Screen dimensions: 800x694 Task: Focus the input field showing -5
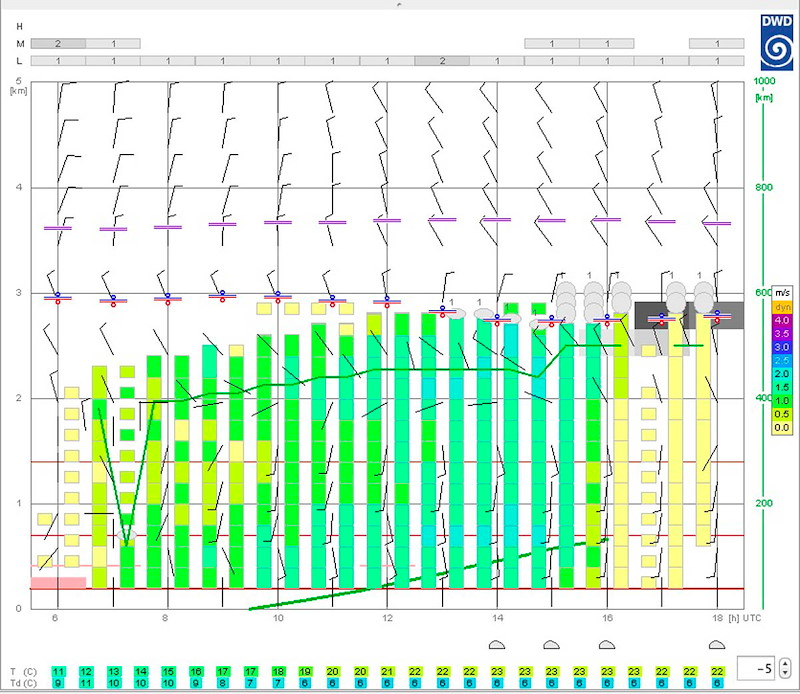[758, 668]
